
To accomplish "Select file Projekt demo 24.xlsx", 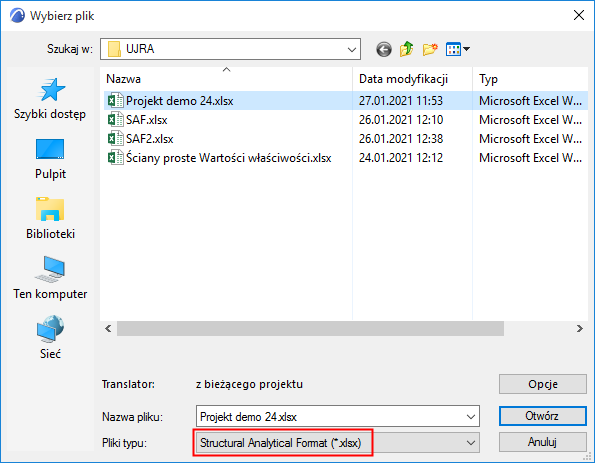I will [x=179, y=101].
